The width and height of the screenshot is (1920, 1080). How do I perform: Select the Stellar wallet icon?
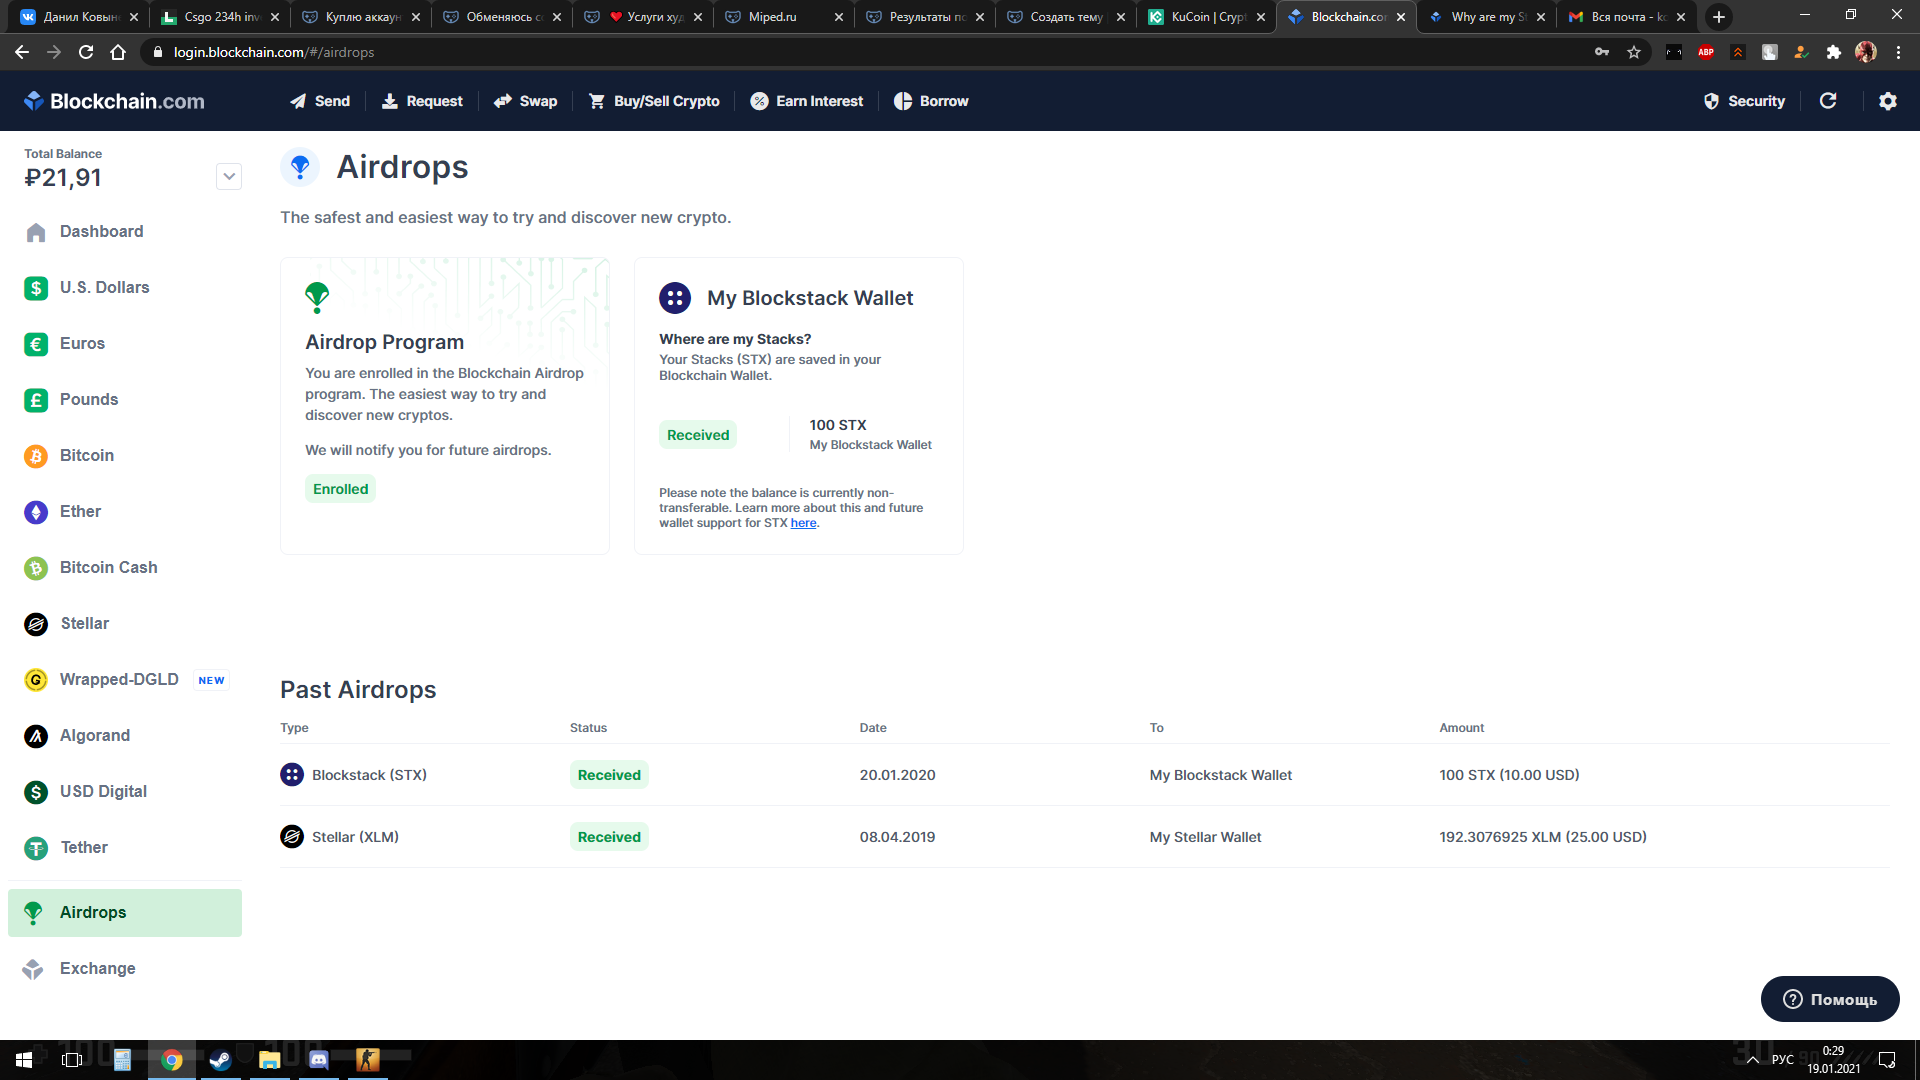click(36, 624)
